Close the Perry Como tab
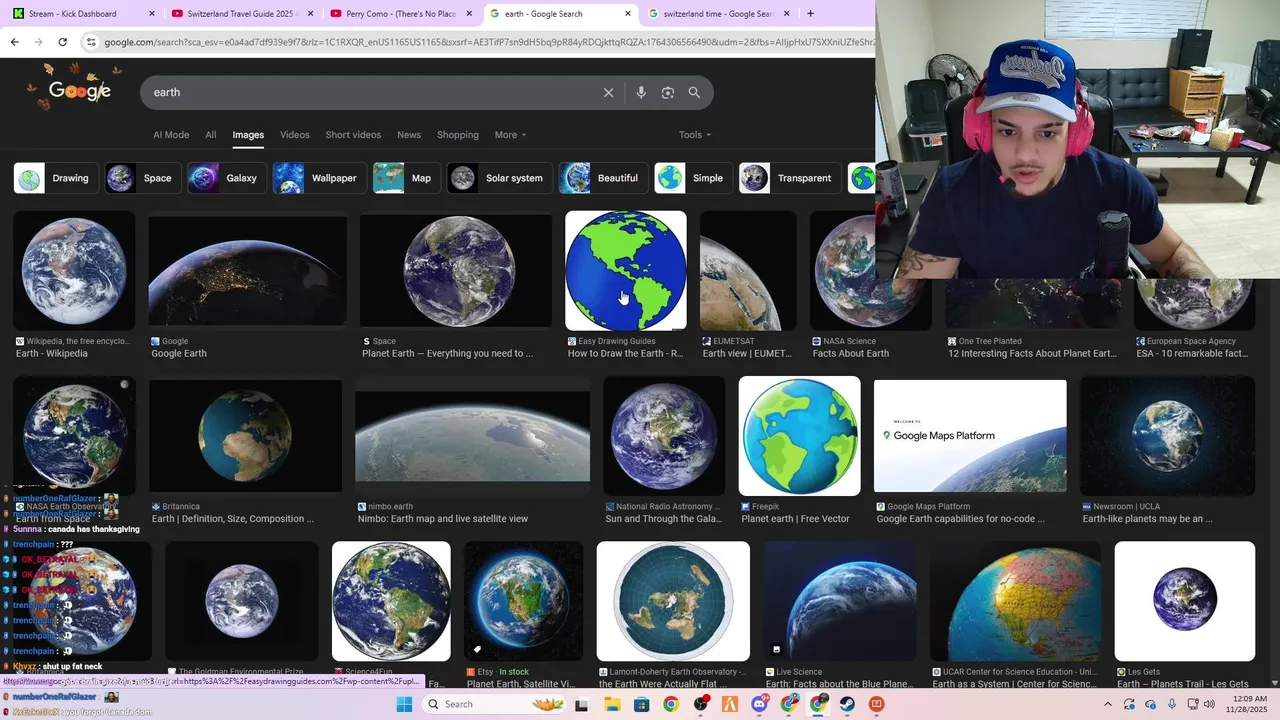This screenshot has width=1280, height=720. pyautogui.click(x=469, y=14)
